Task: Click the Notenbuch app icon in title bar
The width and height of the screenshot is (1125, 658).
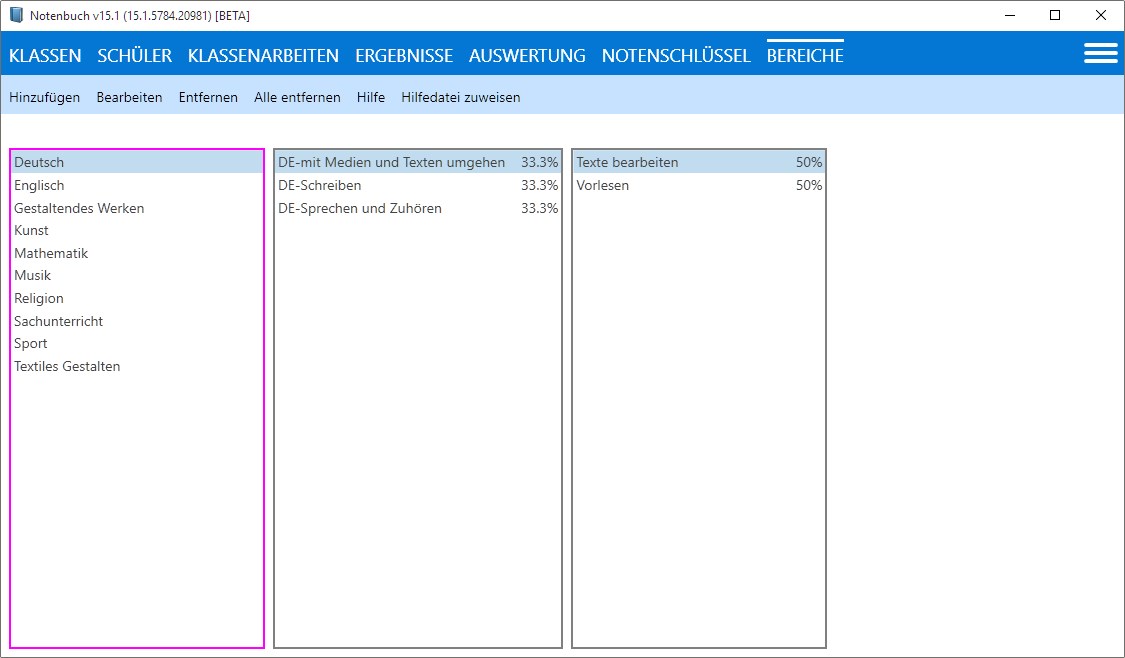Action: pos(16,15)
